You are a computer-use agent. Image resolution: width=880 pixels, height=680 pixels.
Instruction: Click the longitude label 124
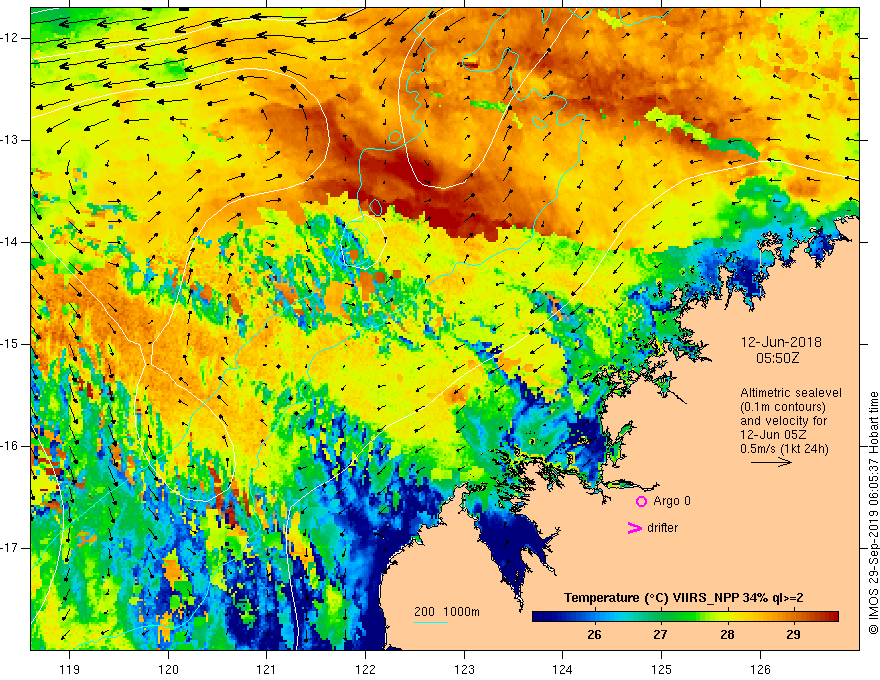(563, 669)
